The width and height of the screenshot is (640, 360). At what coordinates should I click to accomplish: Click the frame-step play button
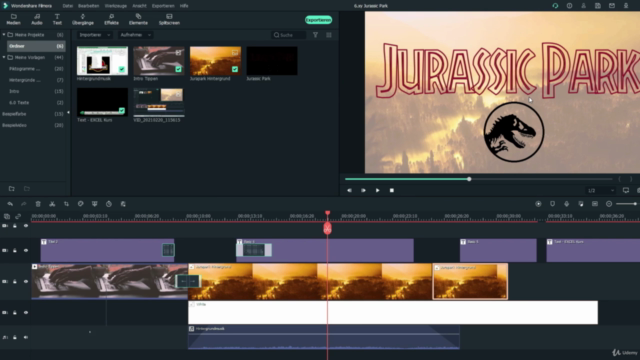tap(363, 191)
